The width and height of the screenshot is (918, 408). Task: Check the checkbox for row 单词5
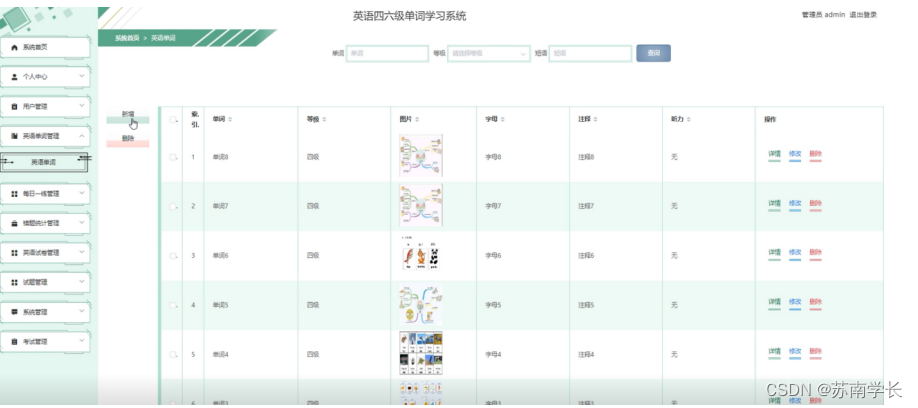173,305
